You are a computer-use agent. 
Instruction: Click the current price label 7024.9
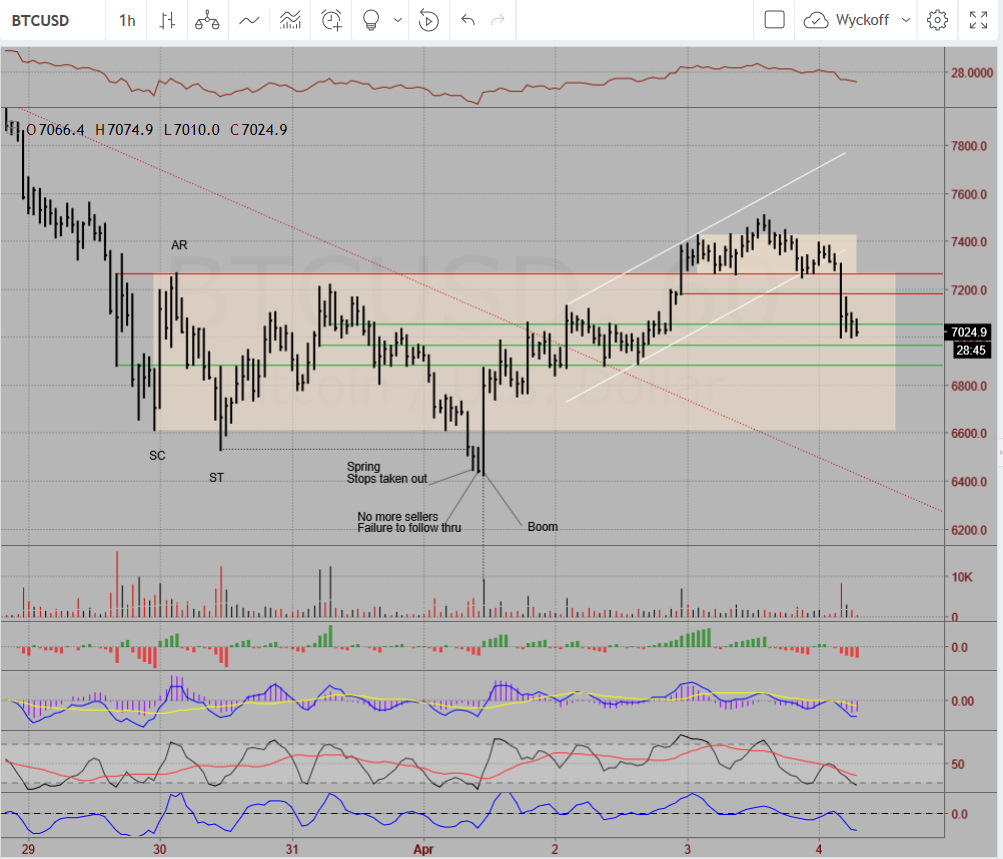click(968, 332)
